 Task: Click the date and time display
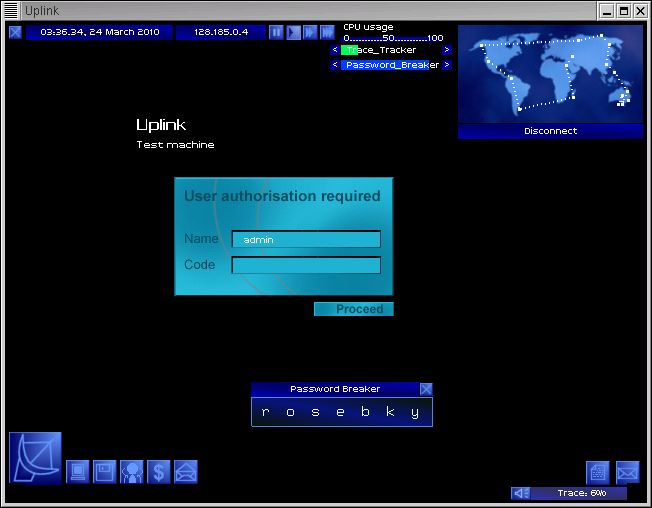(99, 32)
